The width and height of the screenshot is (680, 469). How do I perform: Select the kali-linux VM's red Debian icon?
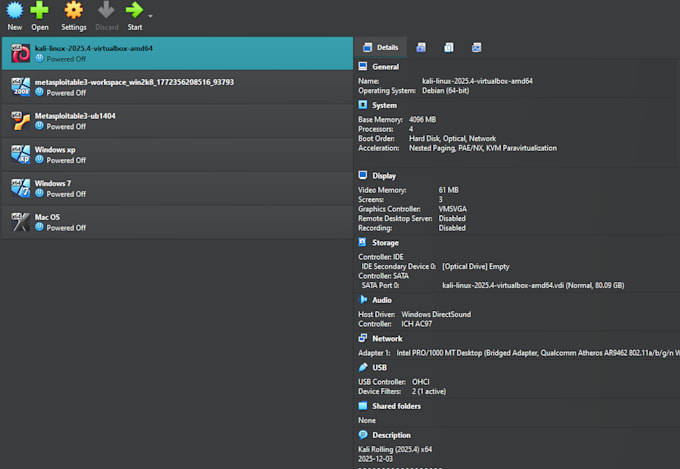pos(20,53)
